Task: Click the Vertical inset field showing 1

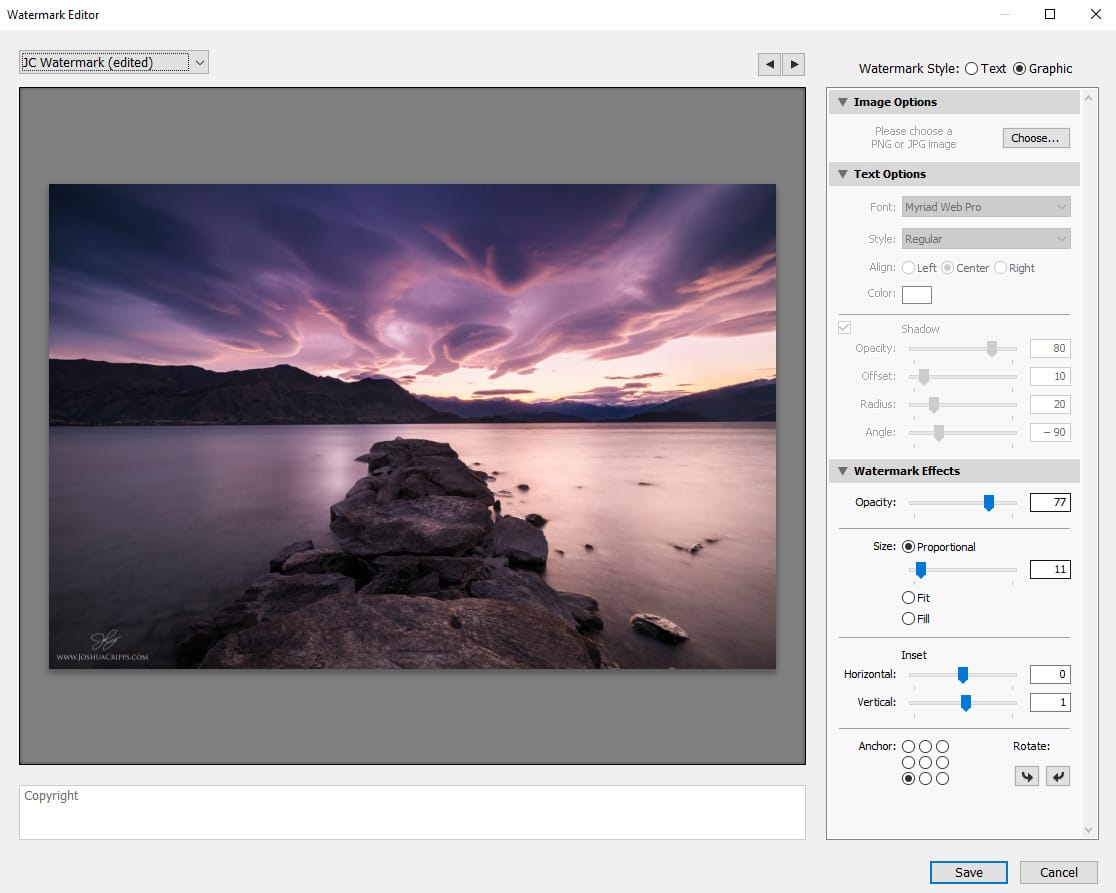Action: (1050, 702)
